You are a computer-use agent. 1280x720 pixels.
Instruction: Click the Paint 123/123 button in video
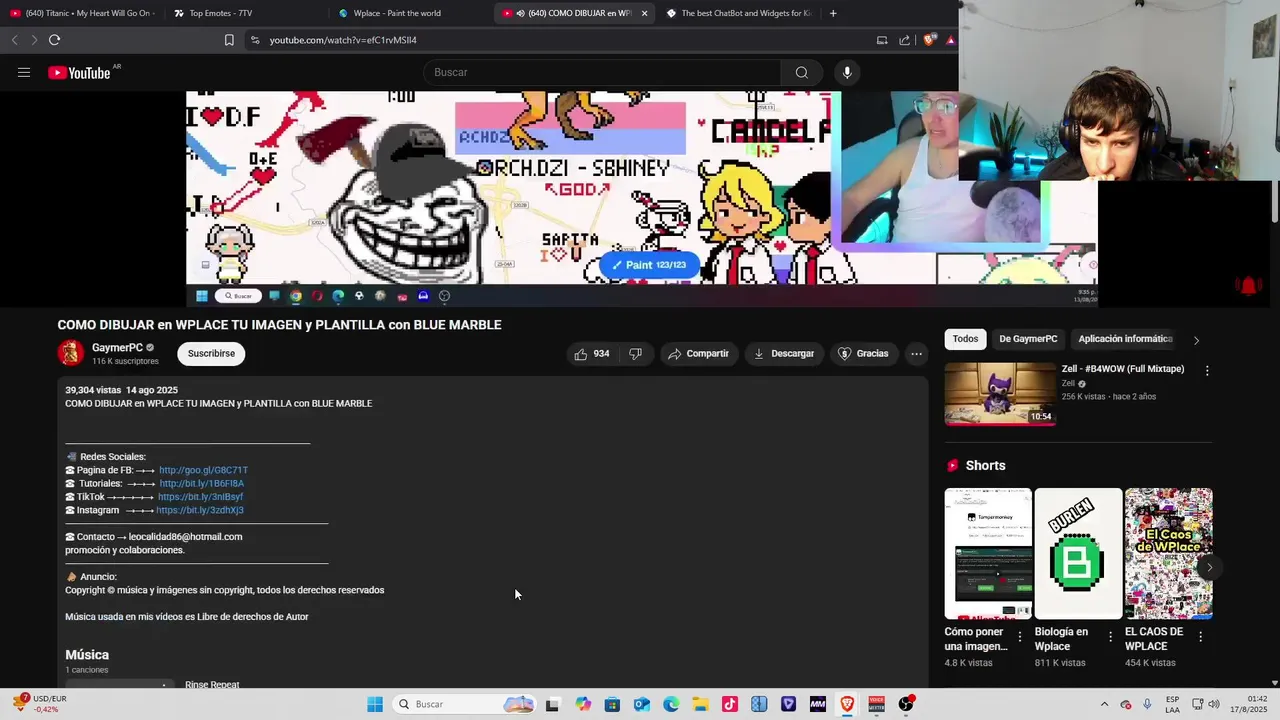[649, 265]
